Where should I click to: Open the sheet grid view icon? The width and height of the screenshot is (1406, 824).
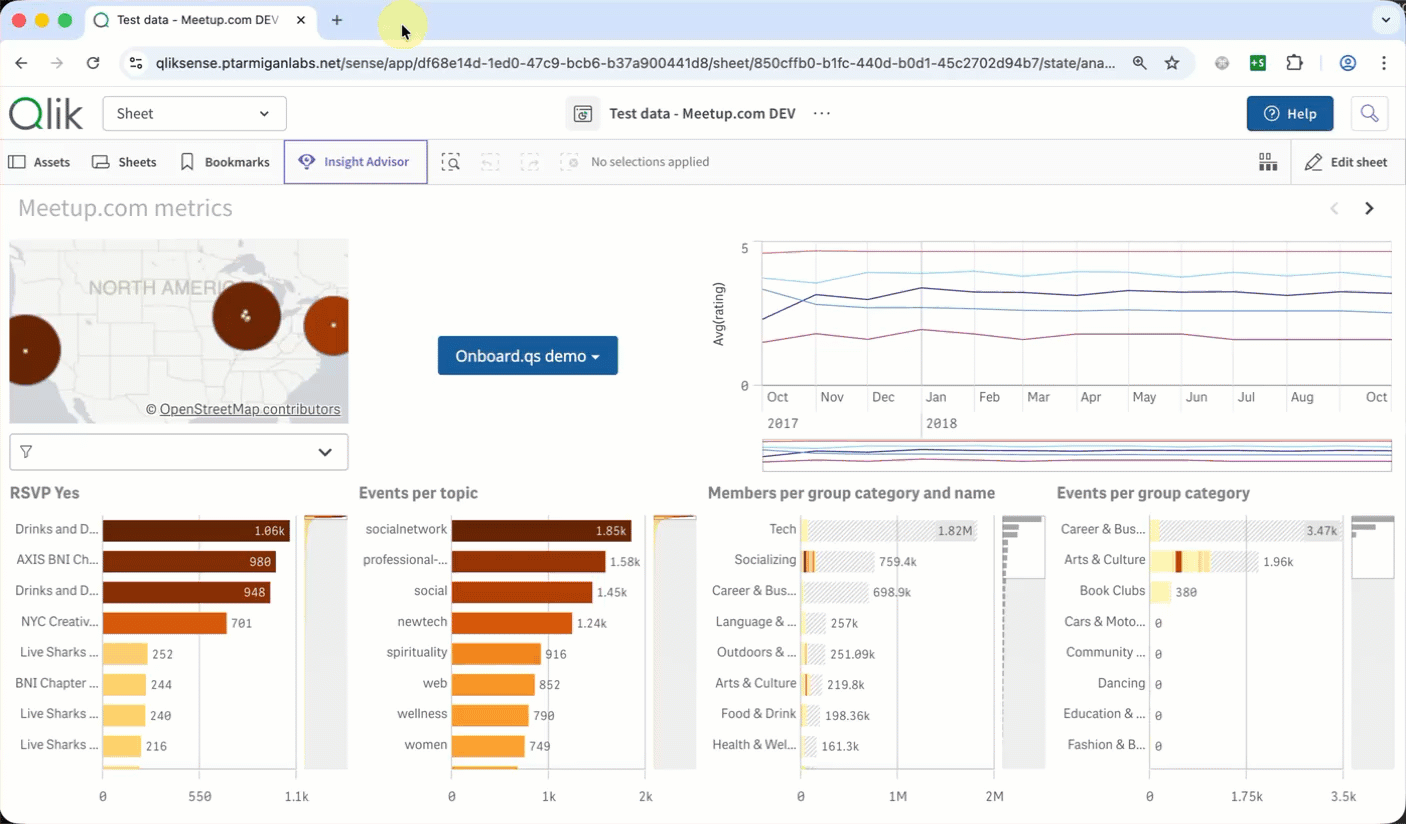(1267, 162)
